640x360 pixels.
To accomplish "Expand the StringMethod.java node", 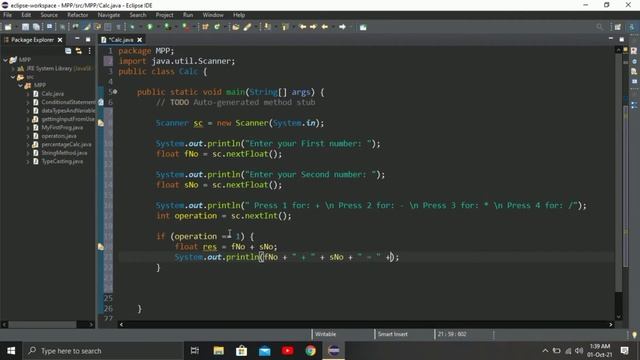I will [x=28, y=153].
